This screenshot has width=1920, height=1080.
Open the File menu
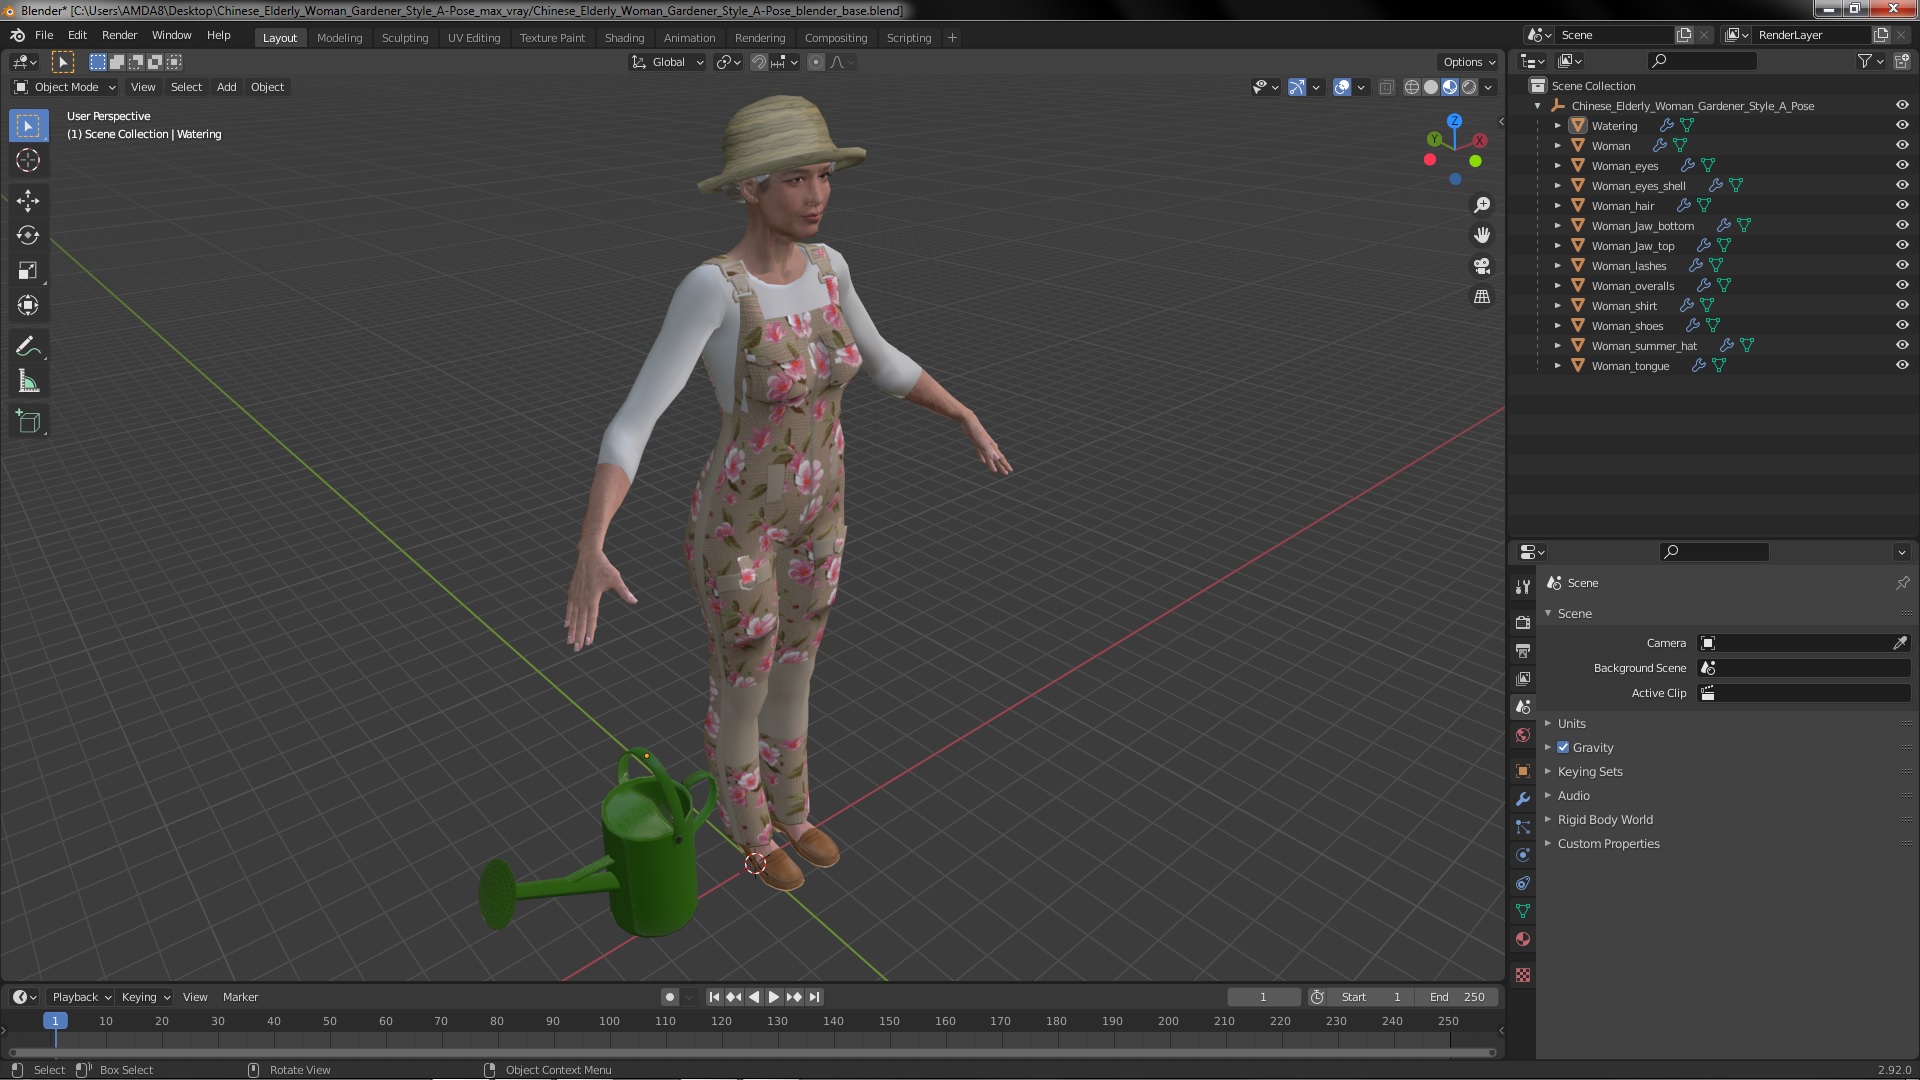pos(44,35)
